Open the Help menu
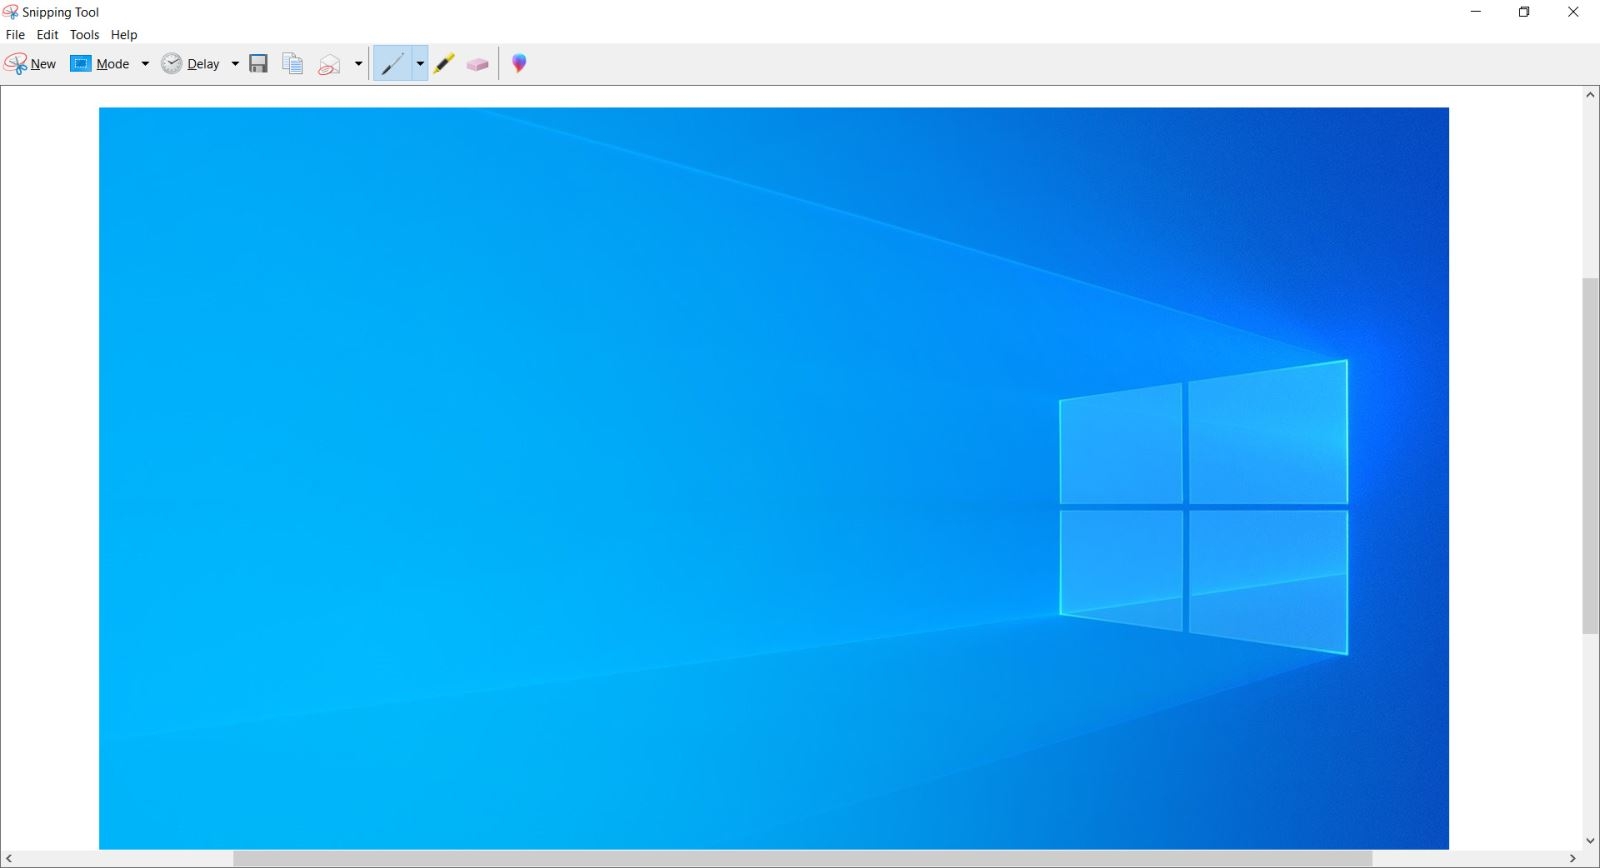 point(124,35)
